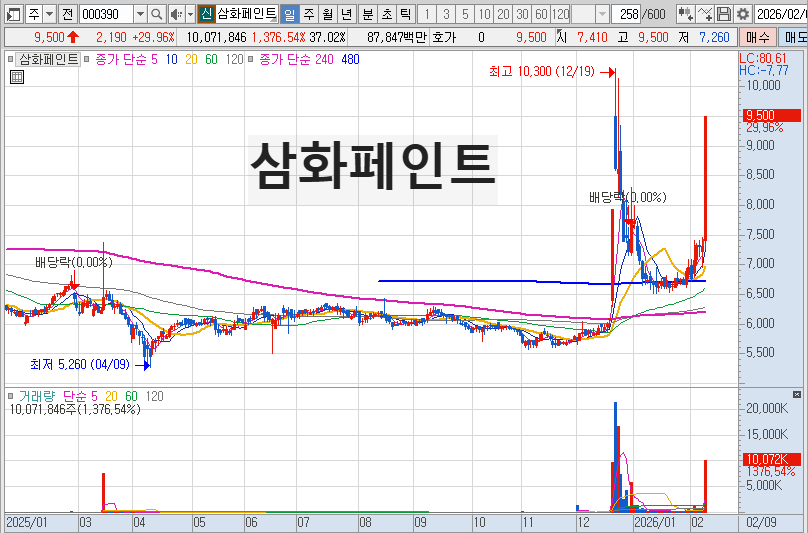Edit the 258 candle count field

click(627, 14)
